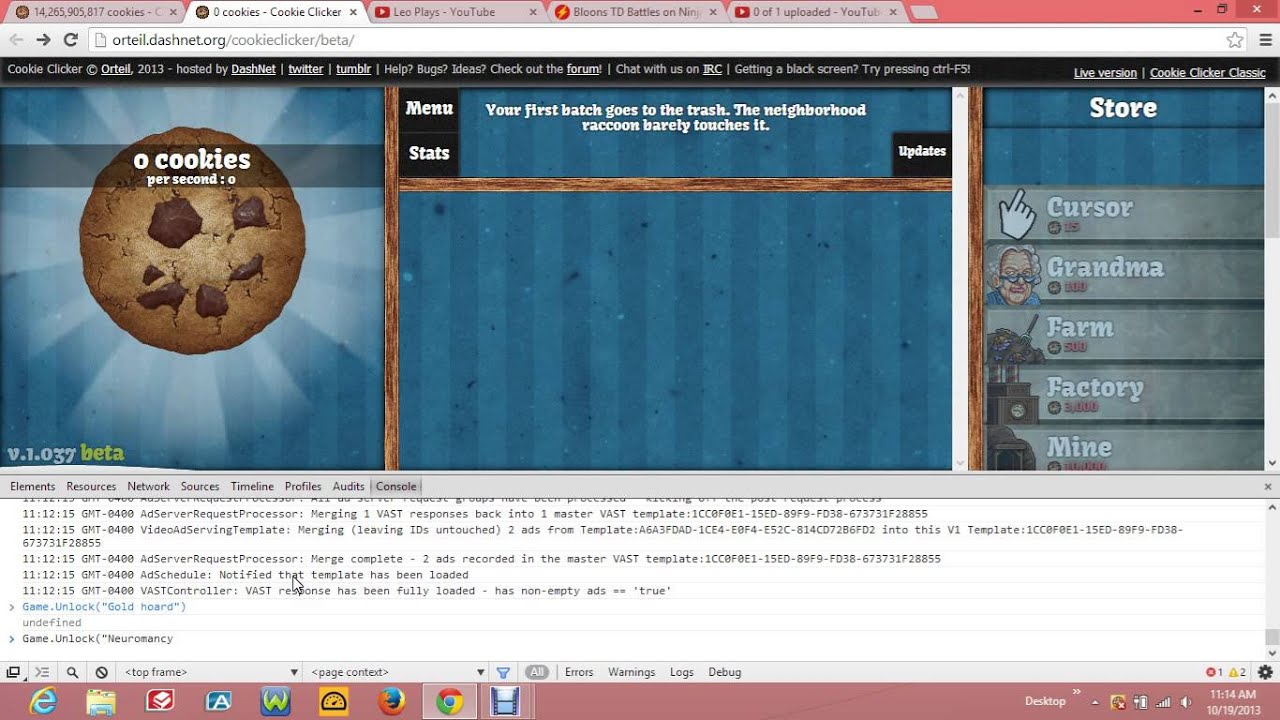Click the red error count indicator
Viewport: 1280px width, 720px height.
point(1214,672)
